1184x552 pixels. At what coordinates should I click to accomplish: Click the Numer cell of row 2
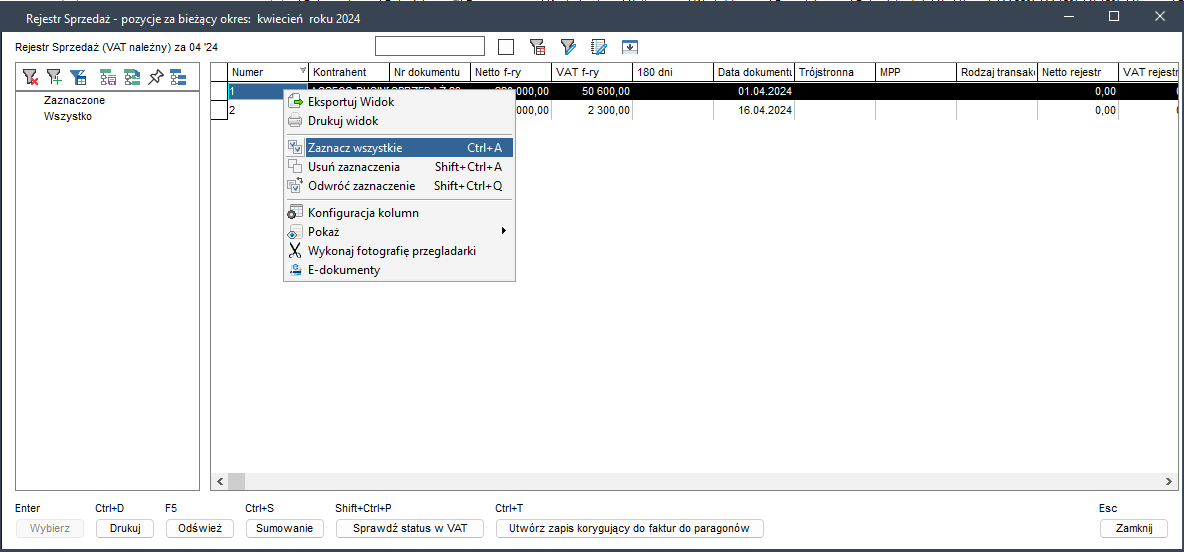click(x=255, y=110)
